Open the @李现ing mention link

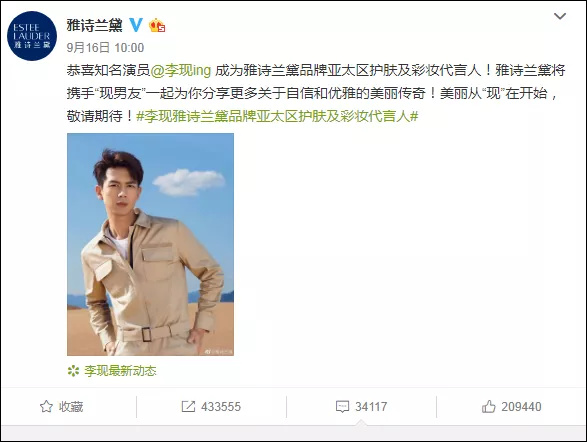tap(181, 70)
